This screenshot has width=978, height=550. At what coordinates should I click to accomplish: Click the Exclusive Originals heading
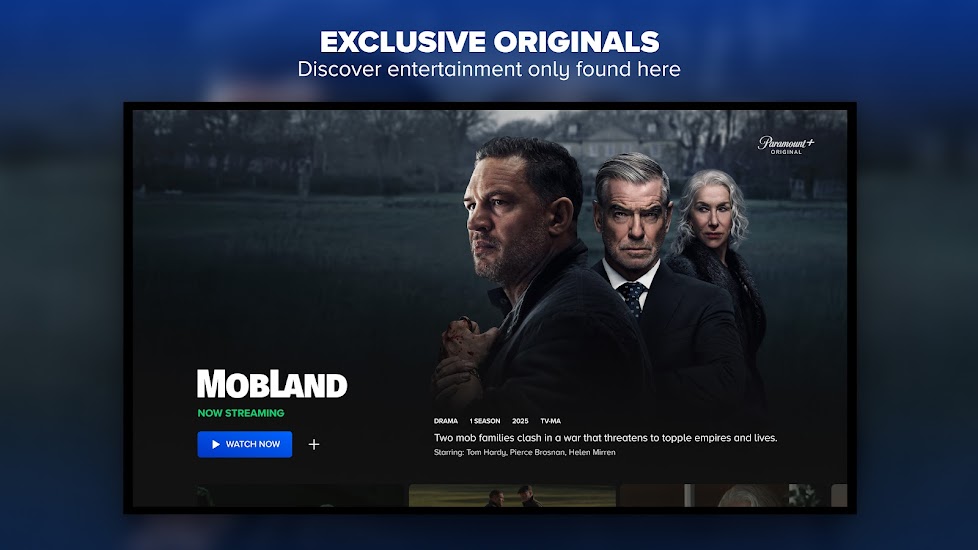coord(490,42)
